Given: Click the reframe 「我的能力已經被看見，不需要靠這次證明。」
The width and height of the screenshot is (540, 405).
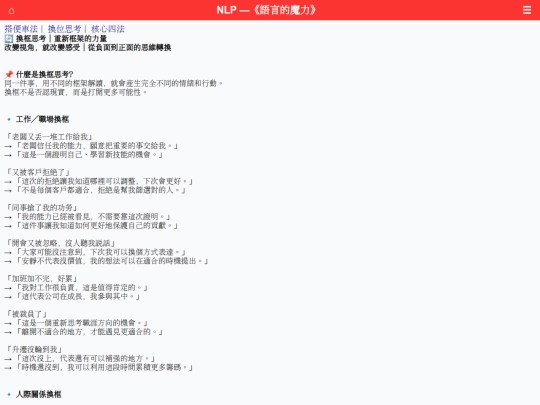Looking at the screenshot, I should 93,217.
